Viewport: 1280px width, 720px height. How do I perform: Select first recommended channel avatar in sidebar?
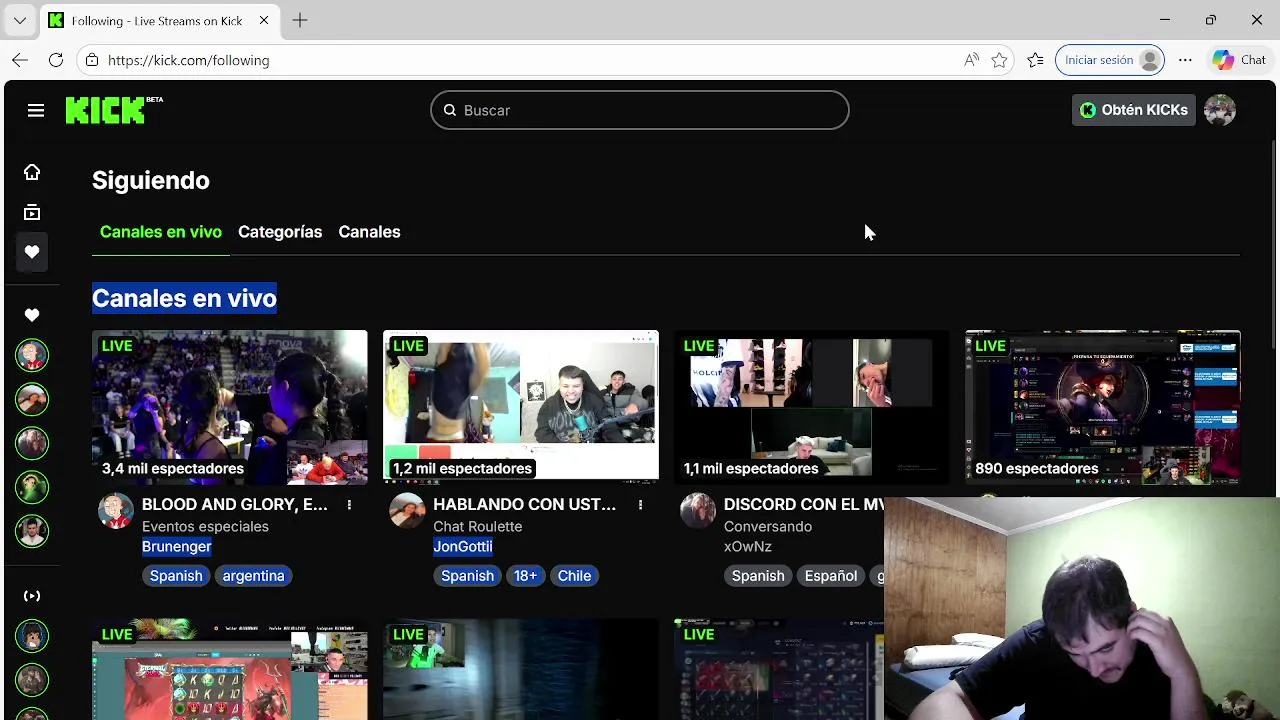pyautogui.click(x=32, y=636)
